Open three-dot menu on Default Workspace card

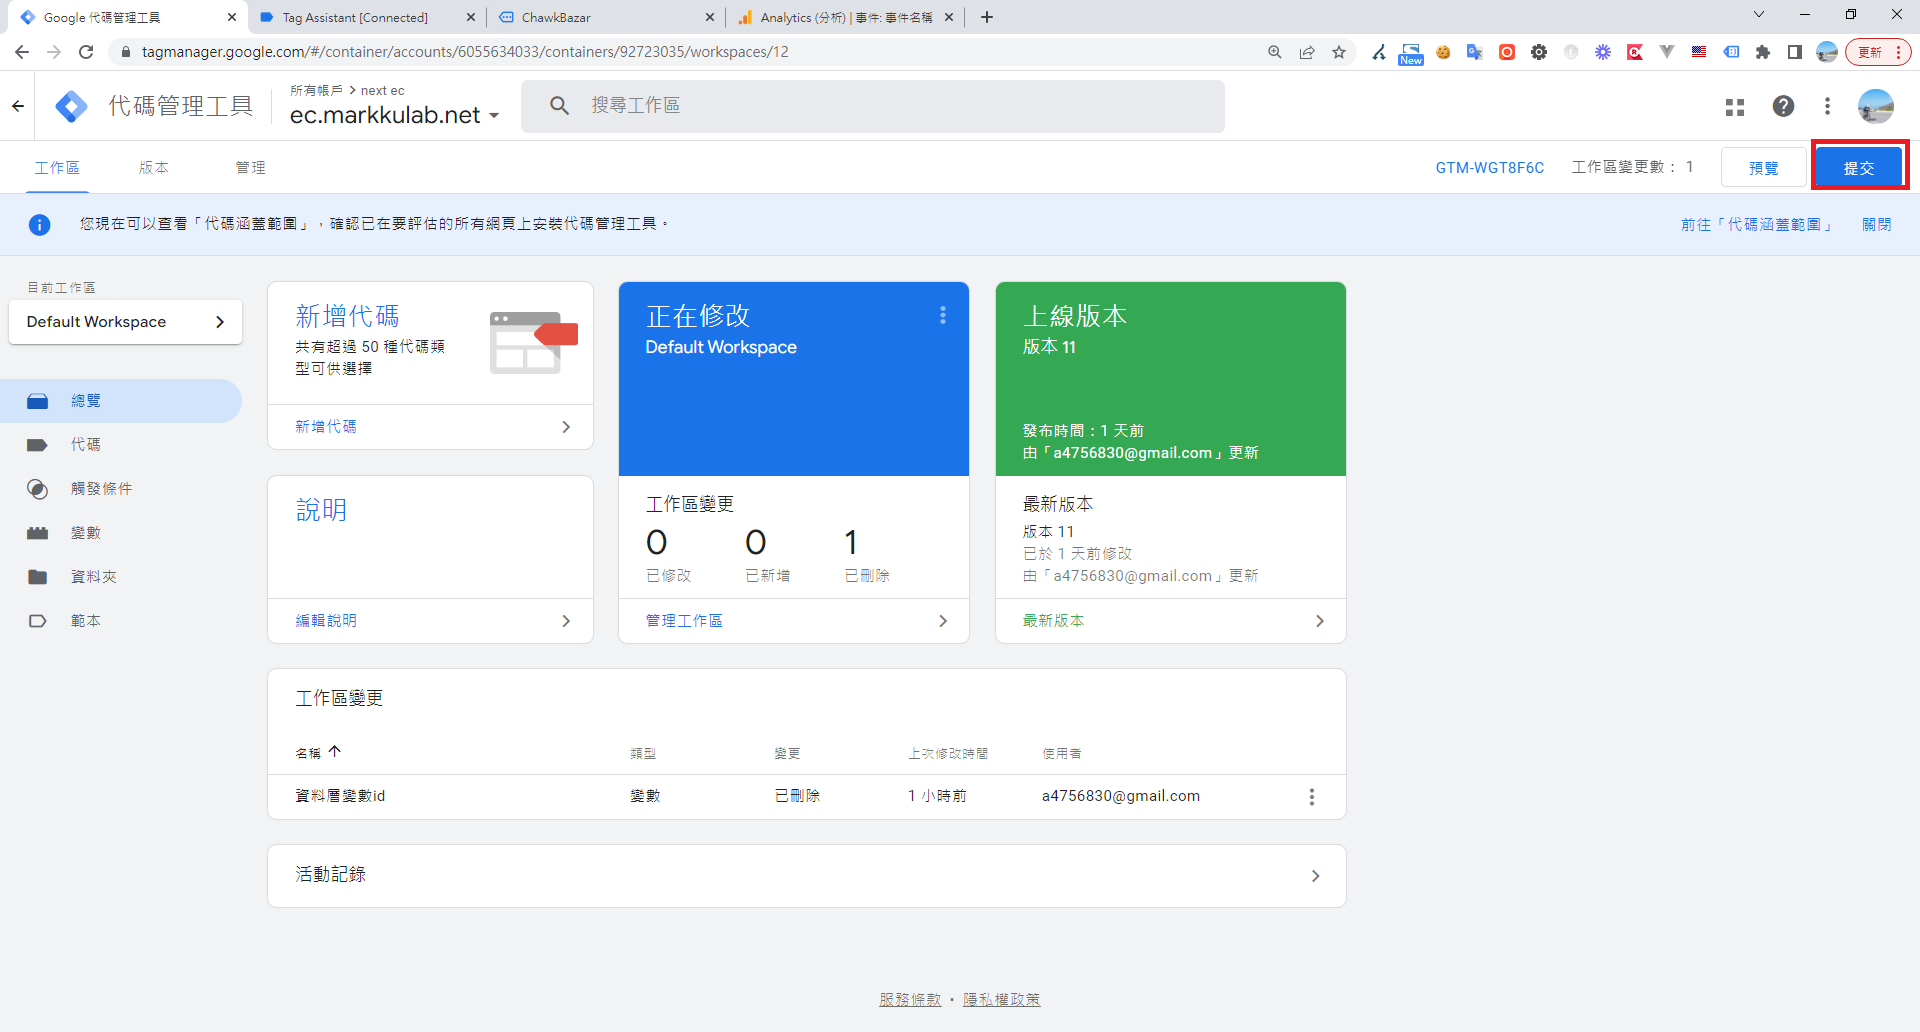(942, 316)
